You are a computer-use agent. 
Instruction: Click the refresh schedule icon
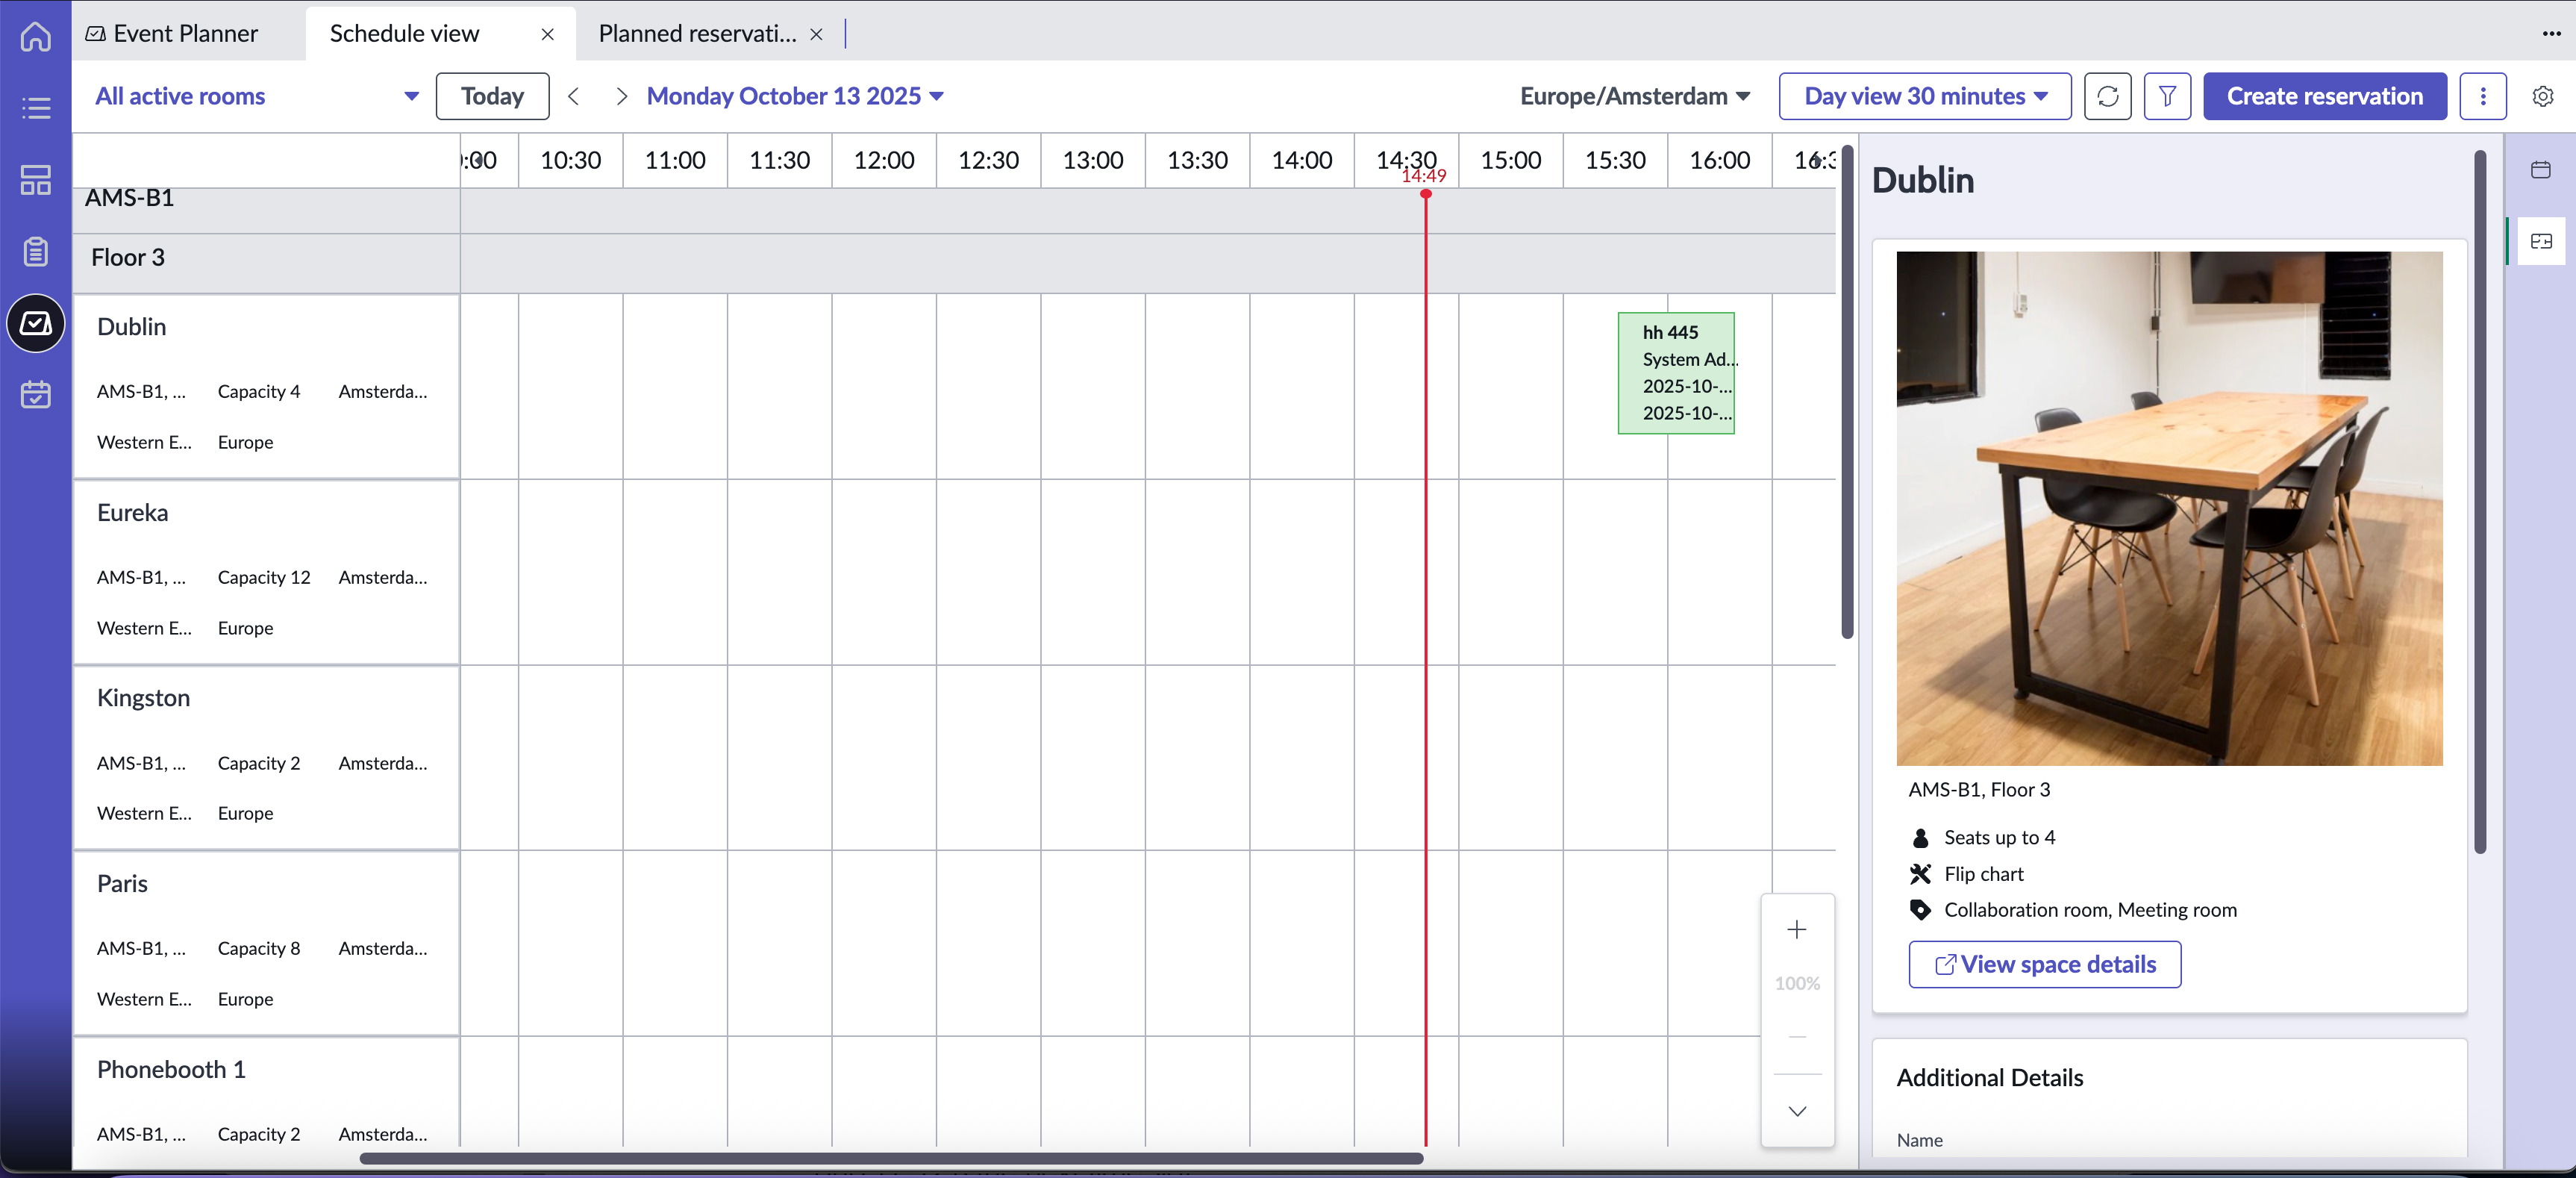[2108, 96]
